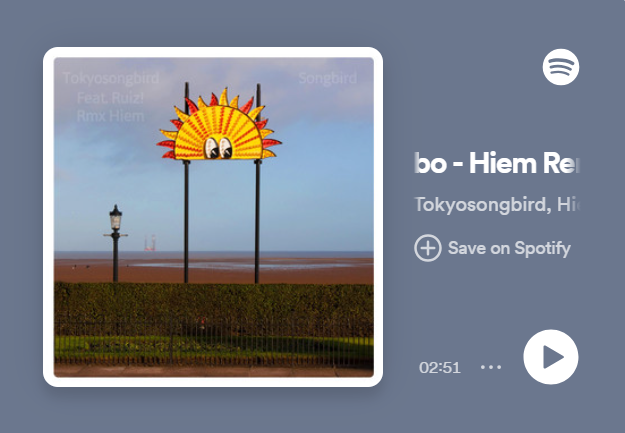Click the Songbird label on the cover

(x=328, y=78)
